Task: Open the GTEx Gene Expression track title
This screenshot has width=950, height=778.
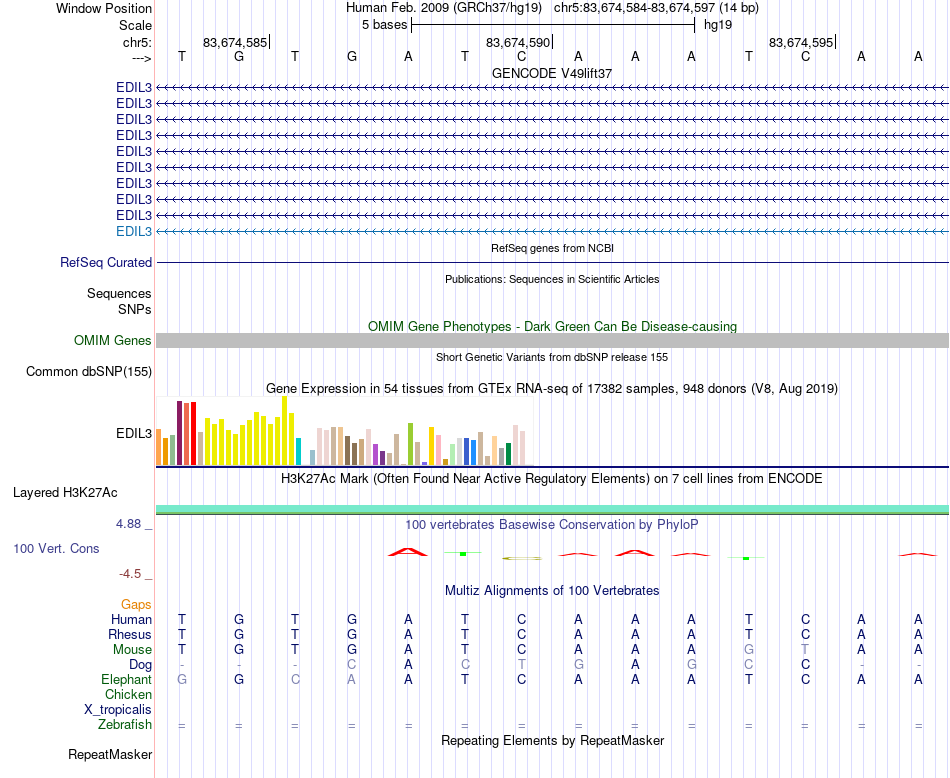Action: 552,388
